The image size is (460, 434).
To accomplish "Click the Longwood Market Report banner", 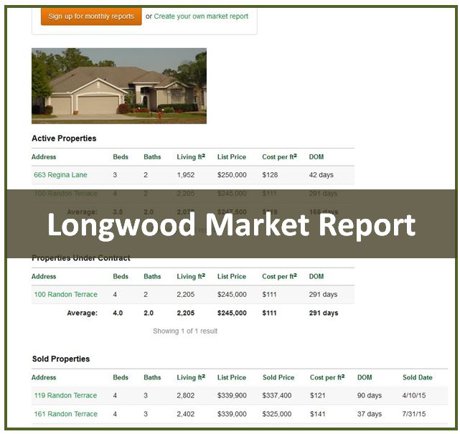I will (231, 224).
